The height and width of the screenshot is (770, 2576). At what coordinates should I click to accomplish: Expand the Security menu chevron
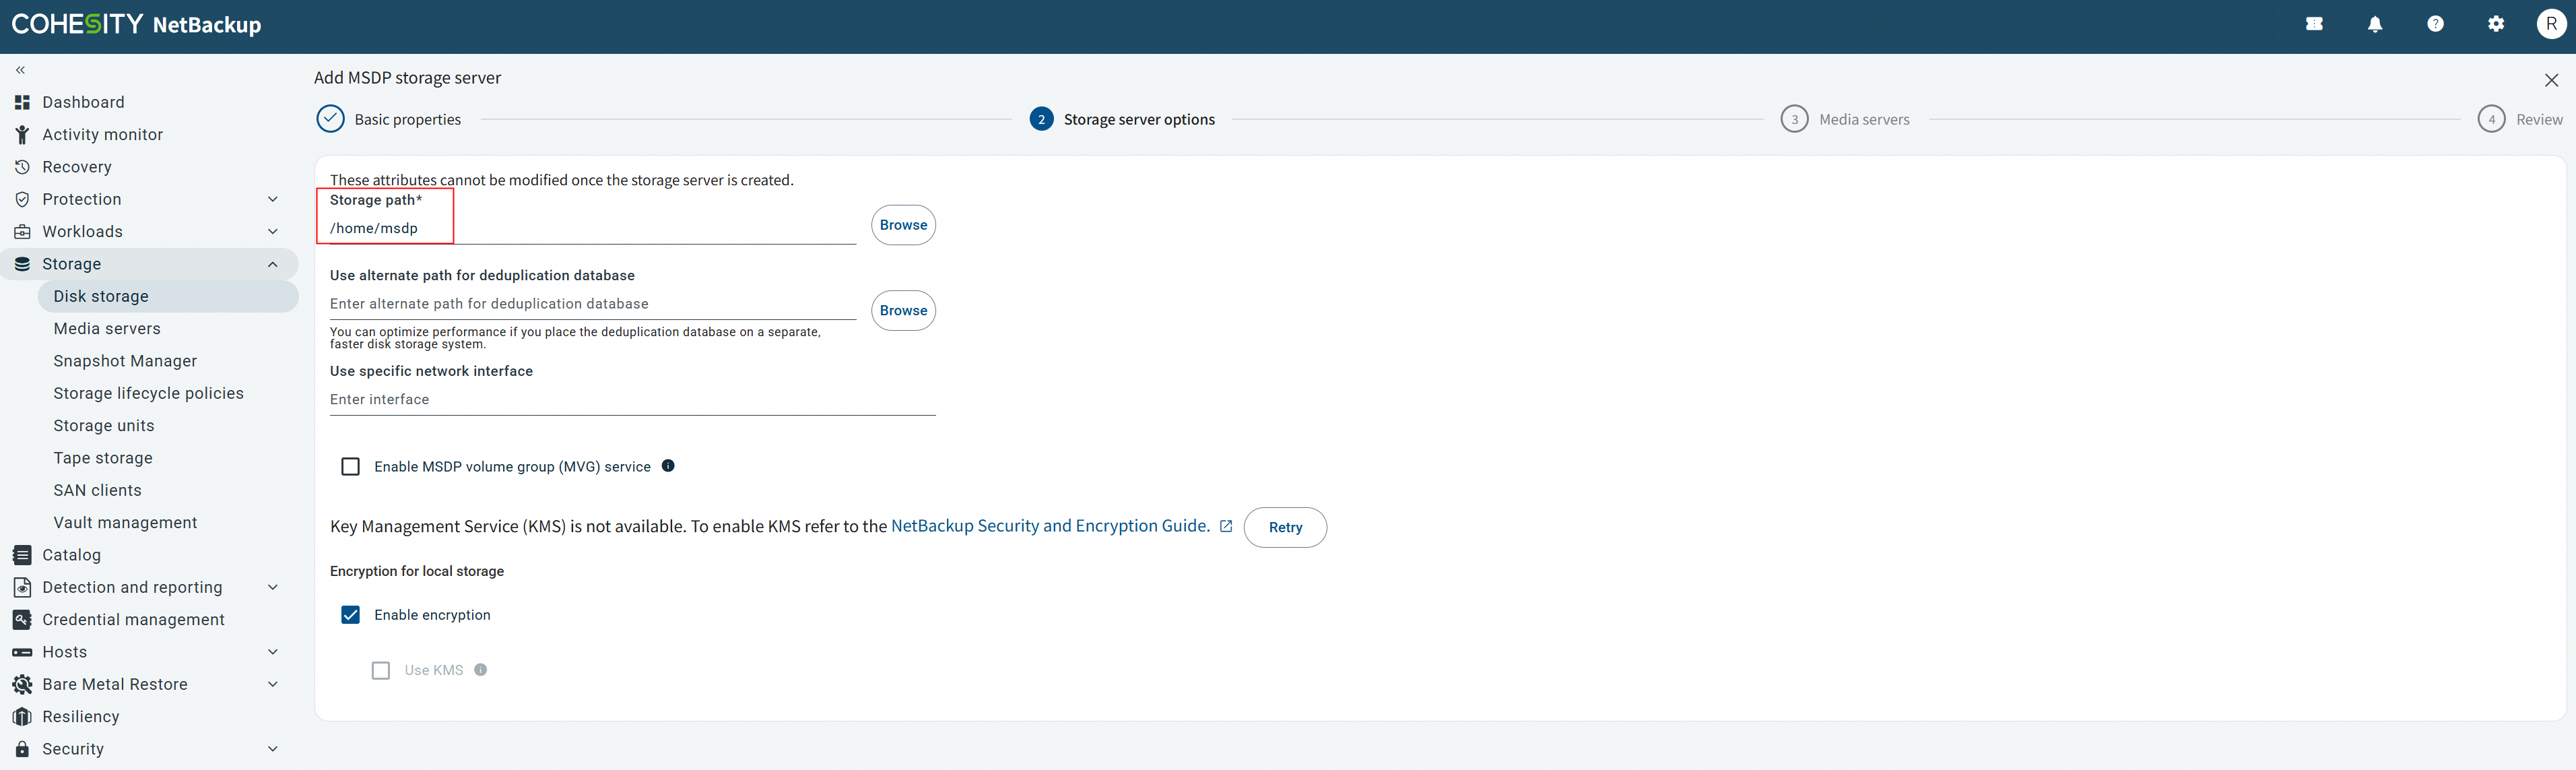tap(273, 749)
